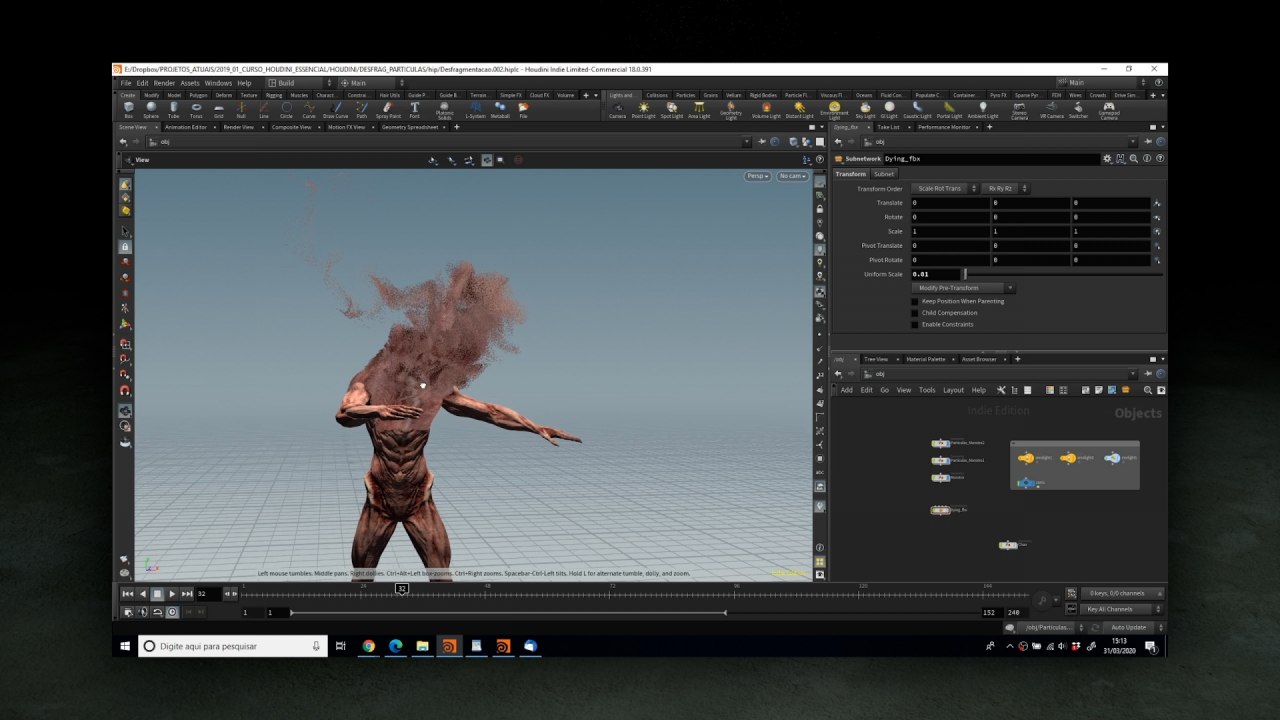This screenshot has width=1280, height=720.
Task: Check the Child Compensation box
Action: (x=914, y=313)
